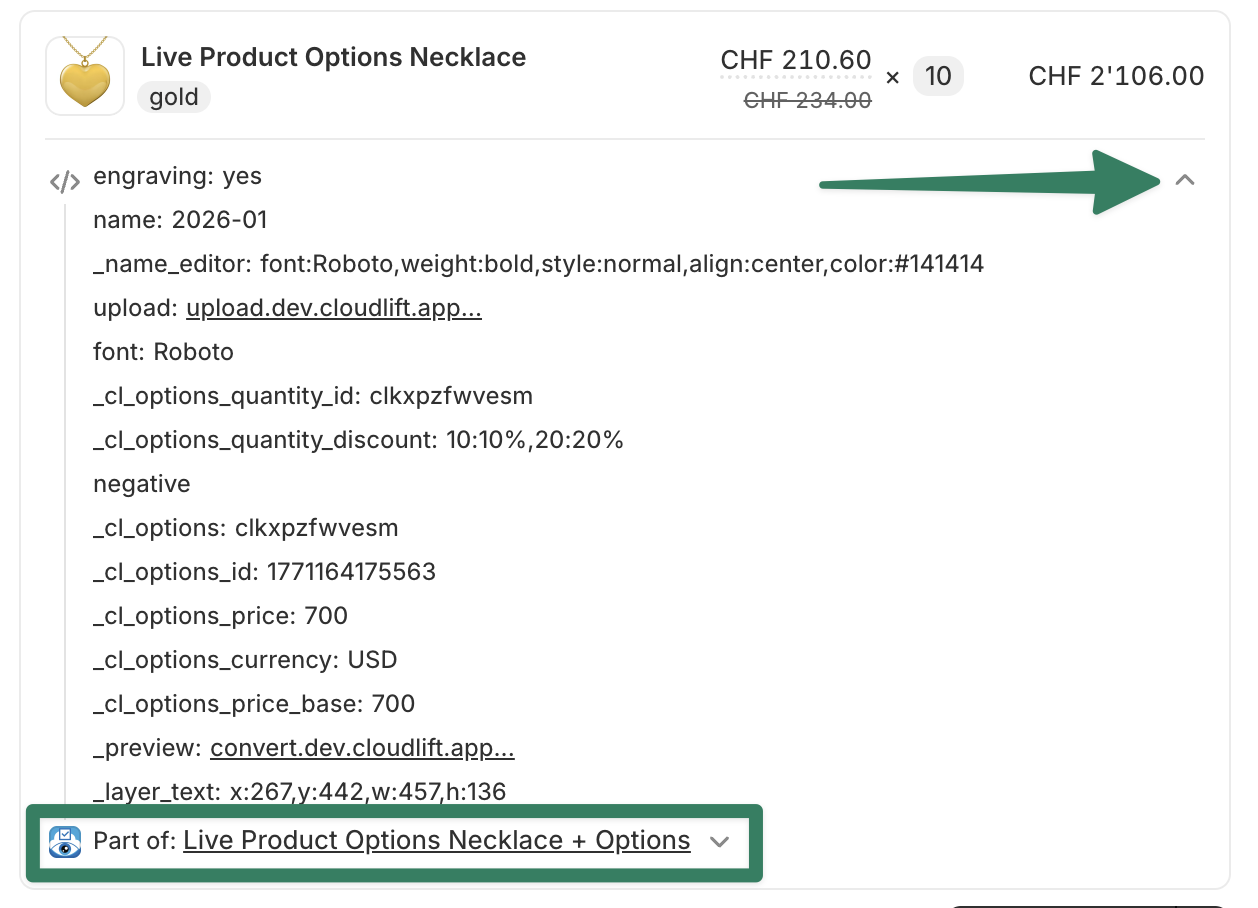Click the gold heart necklace product thumbnail
This screenshot has width=1258, height=908.
coord(85,76)
